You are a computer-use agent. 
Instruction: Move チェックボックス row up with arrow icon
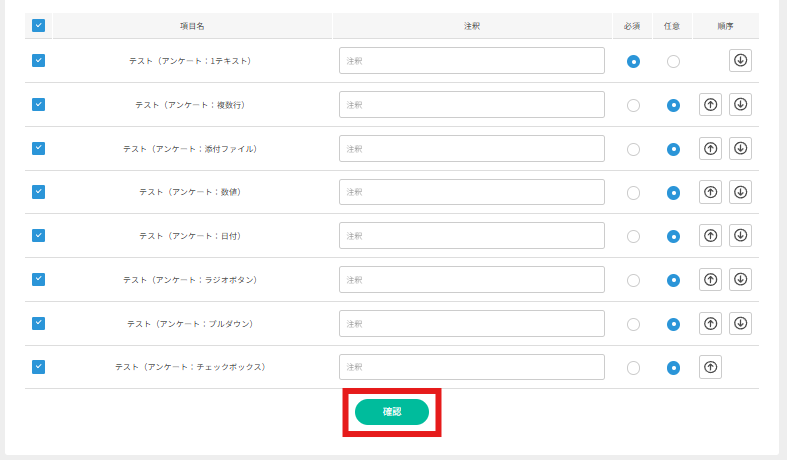(710, 367)
